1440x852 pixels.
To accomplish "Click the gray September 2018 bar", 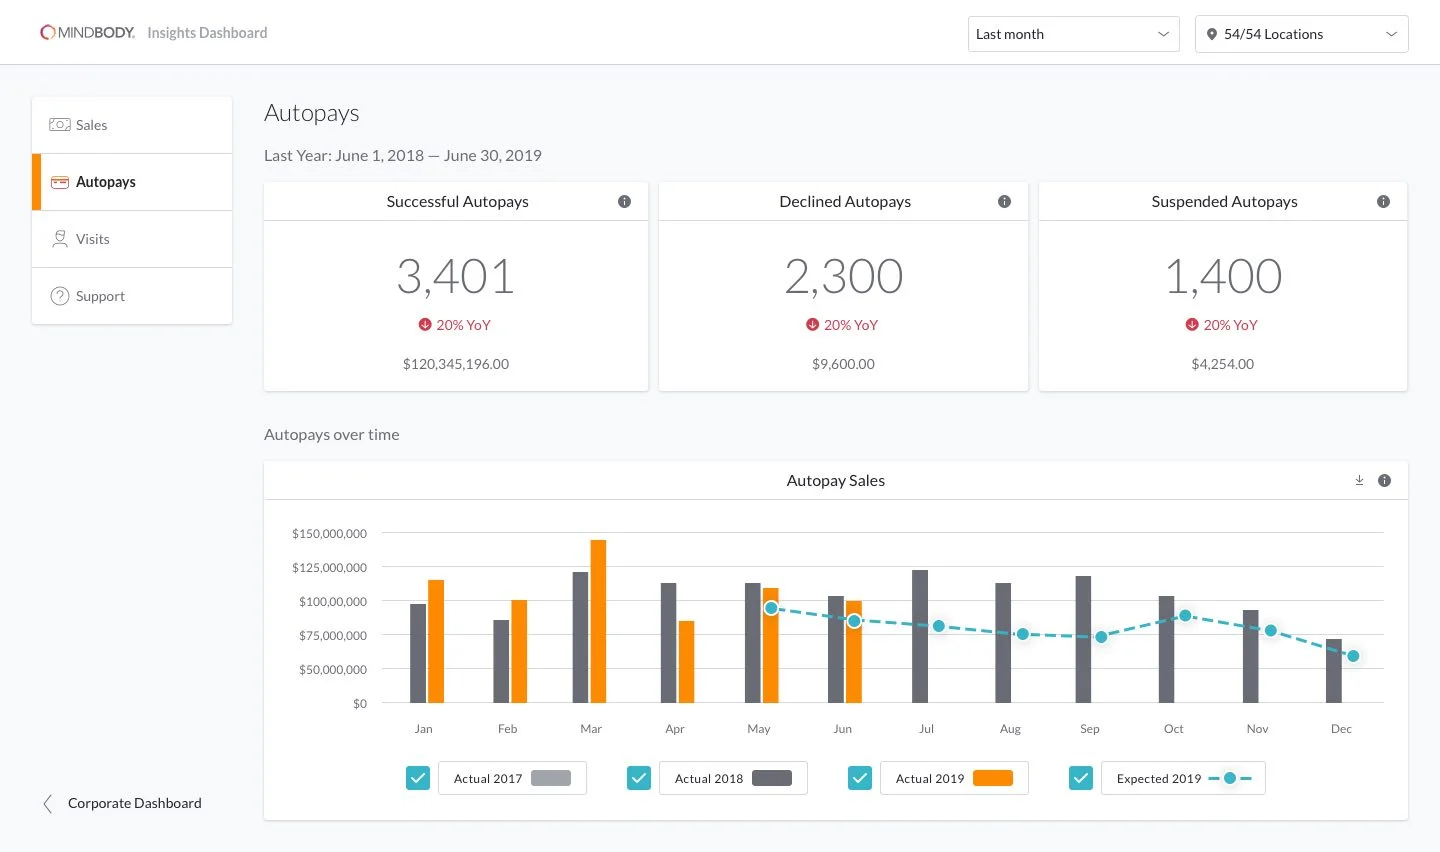I will coord(1083,639).
